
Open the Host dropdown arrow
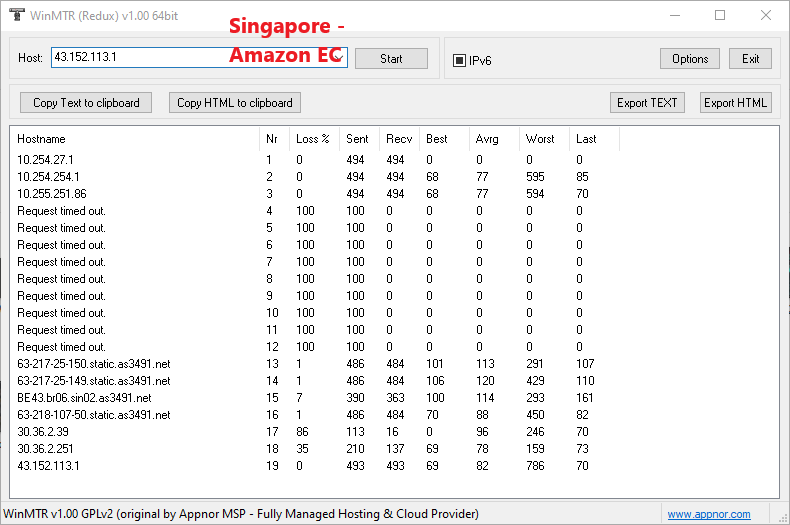[x=340, y=57]
